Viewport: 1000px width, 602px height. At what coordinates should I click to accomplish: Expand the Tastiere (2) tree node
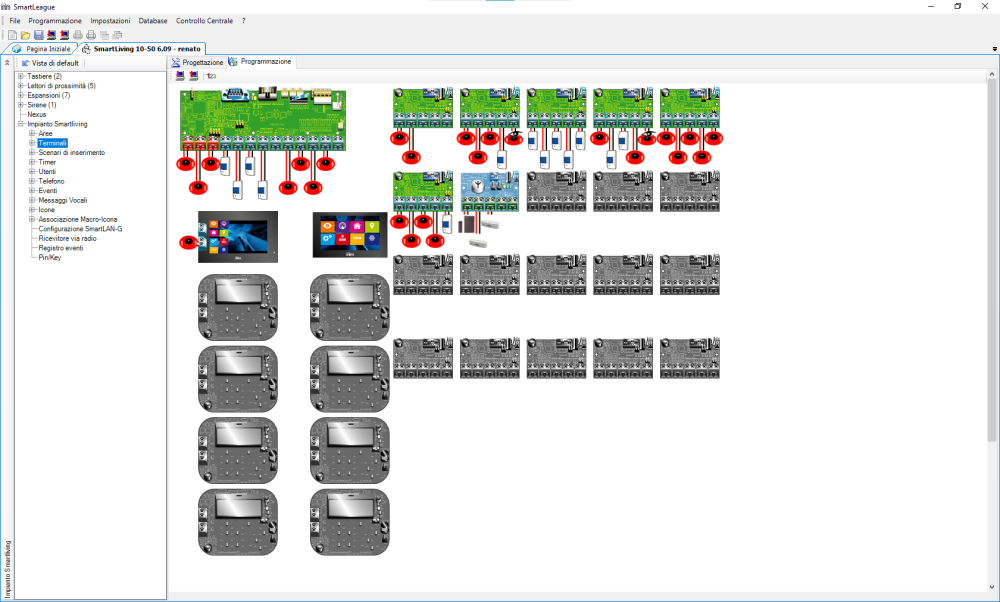(20, 76)
